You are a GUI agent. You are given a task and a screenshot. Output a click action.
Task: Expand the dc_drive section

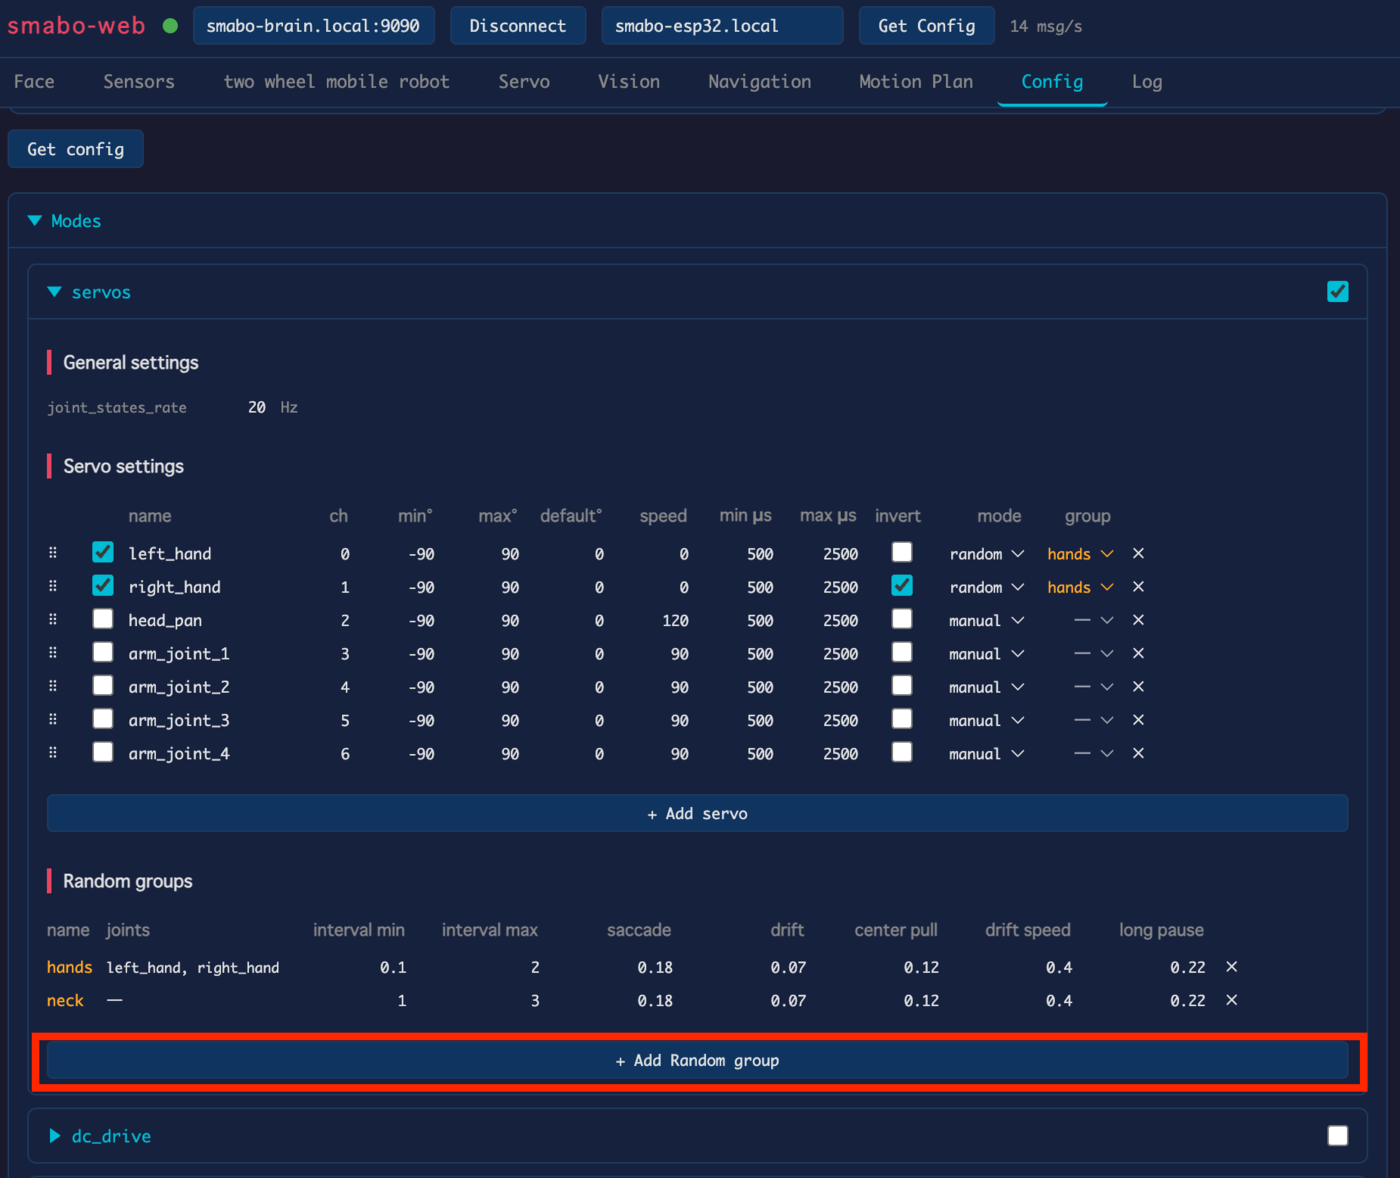(100, 1136)
